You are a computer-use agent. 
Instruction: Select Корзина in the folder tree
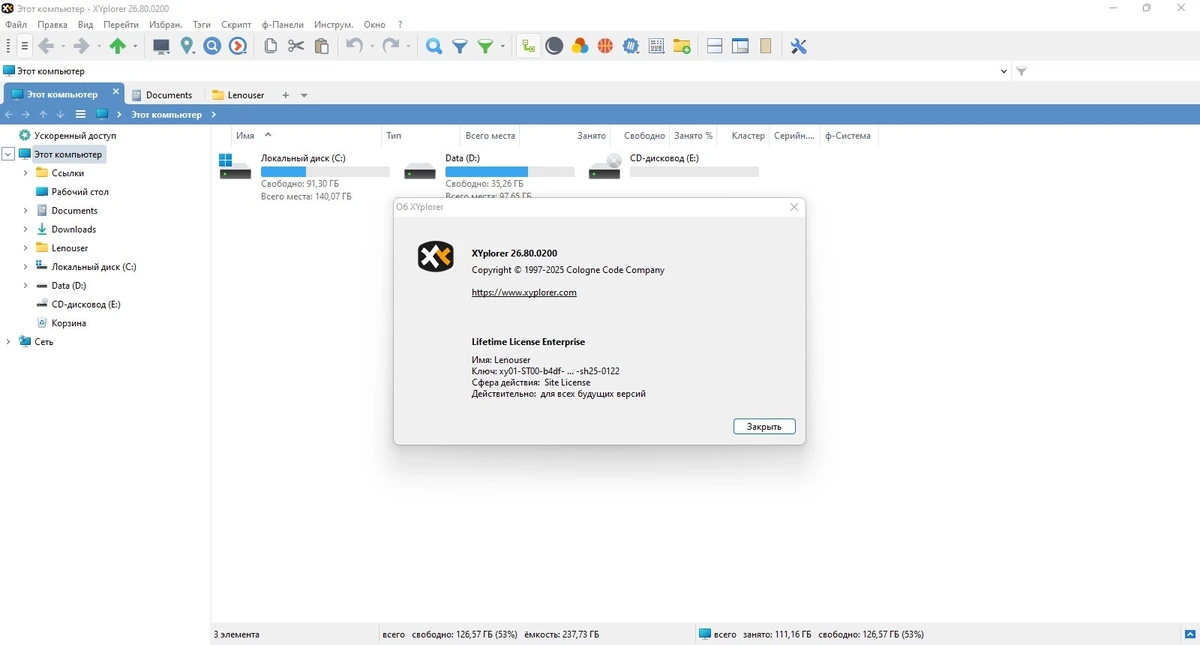tap(69, 323)
